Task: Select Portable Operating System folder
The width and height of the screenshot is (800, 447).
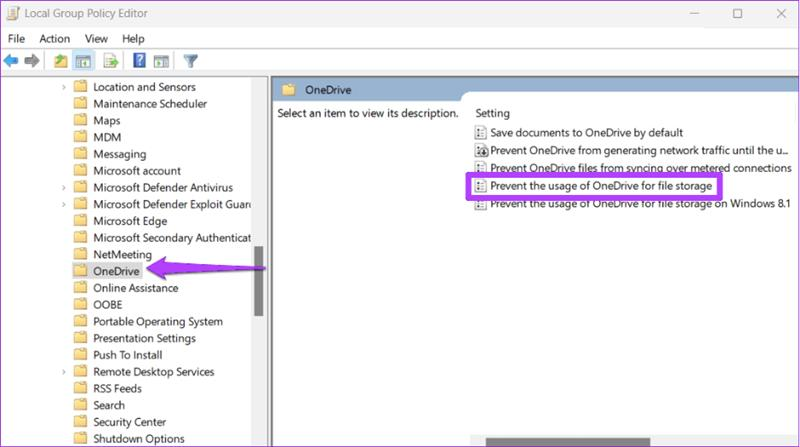Action: [158, 321]
